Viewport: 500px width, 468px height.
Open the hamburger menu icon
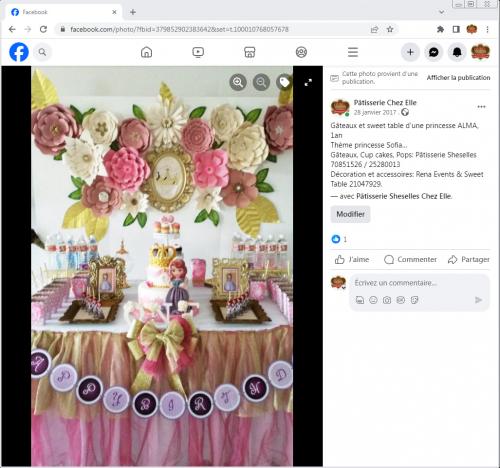coord(353,52)
